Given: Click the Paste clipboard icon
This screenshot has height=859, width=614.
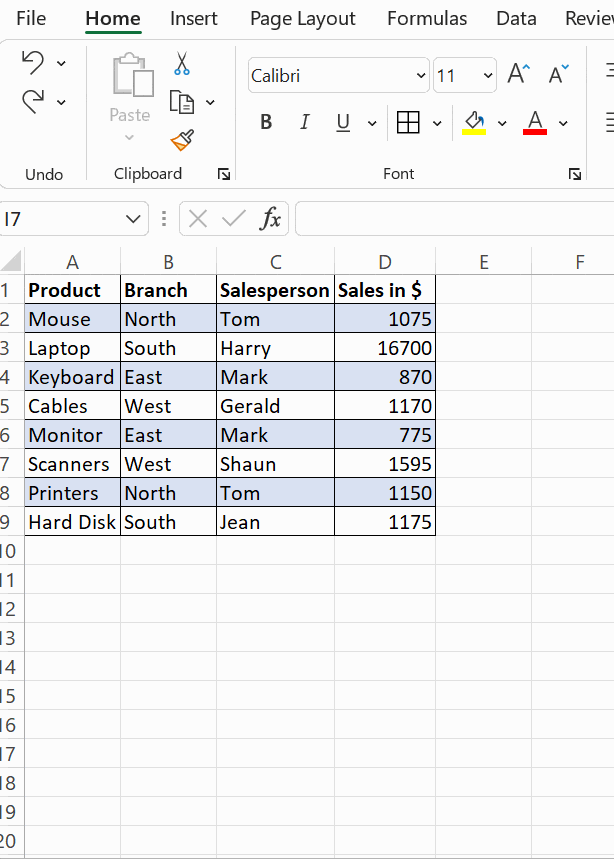Looking at the screenshot, I should 133,75.
